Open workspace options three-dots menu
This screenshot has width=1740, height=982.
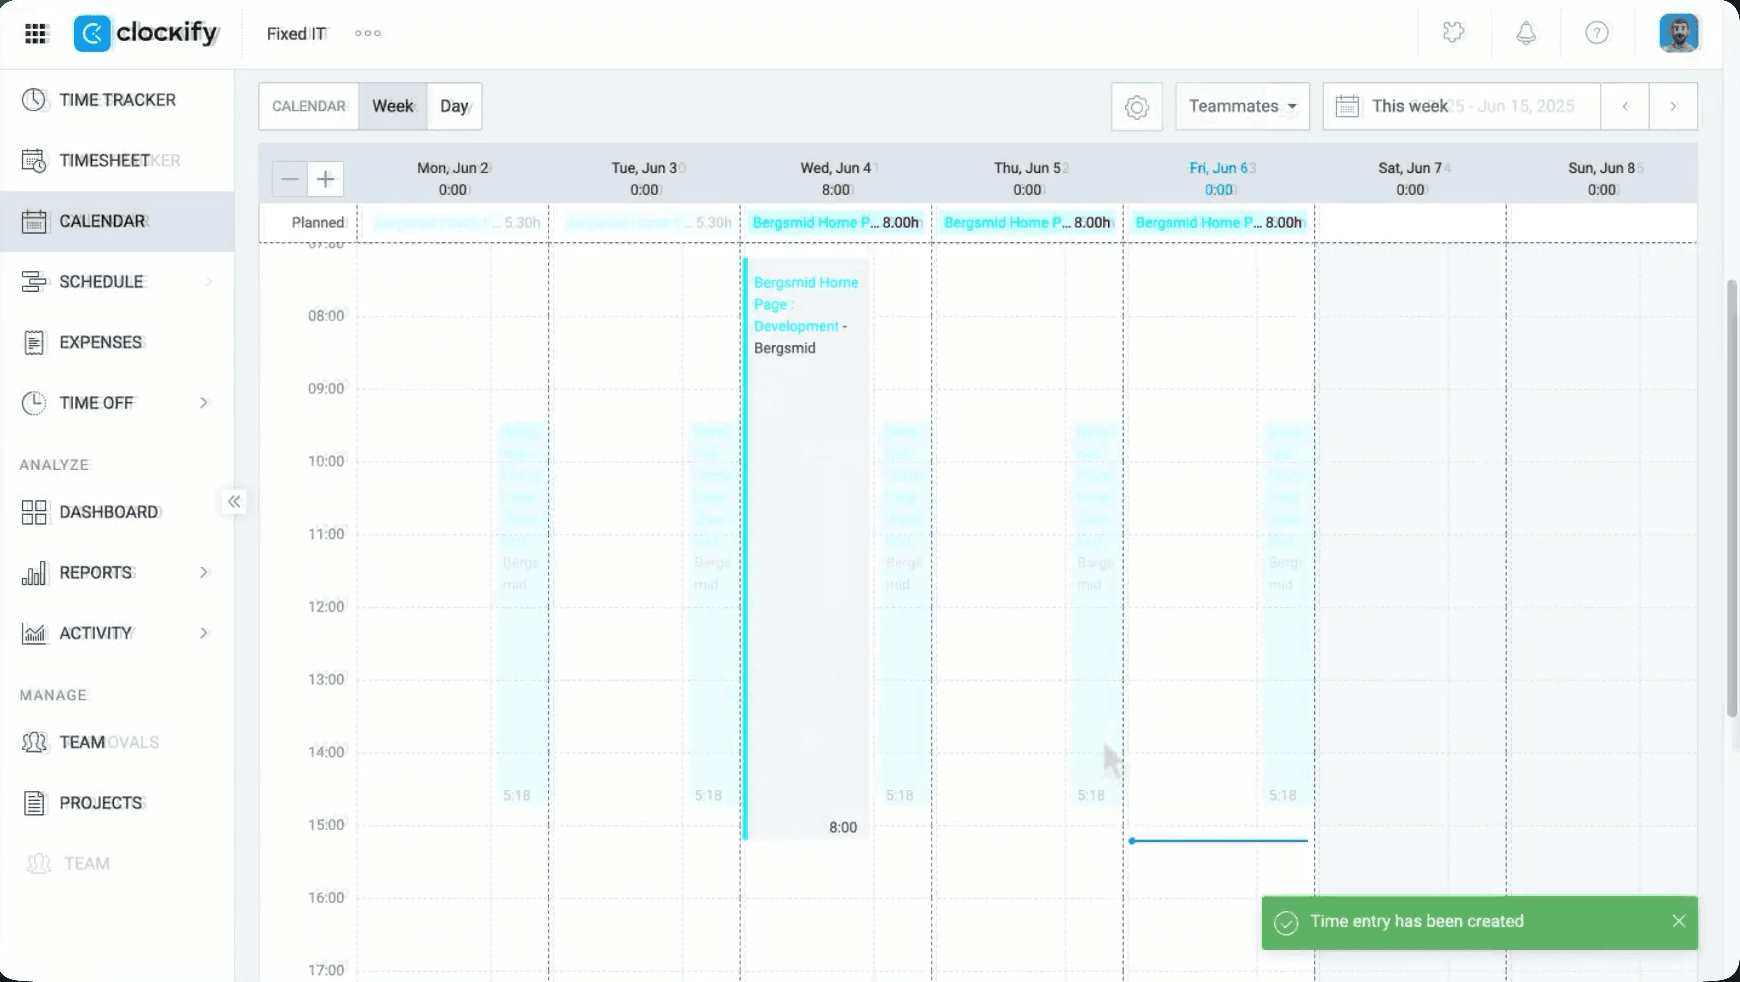(368, 33)
